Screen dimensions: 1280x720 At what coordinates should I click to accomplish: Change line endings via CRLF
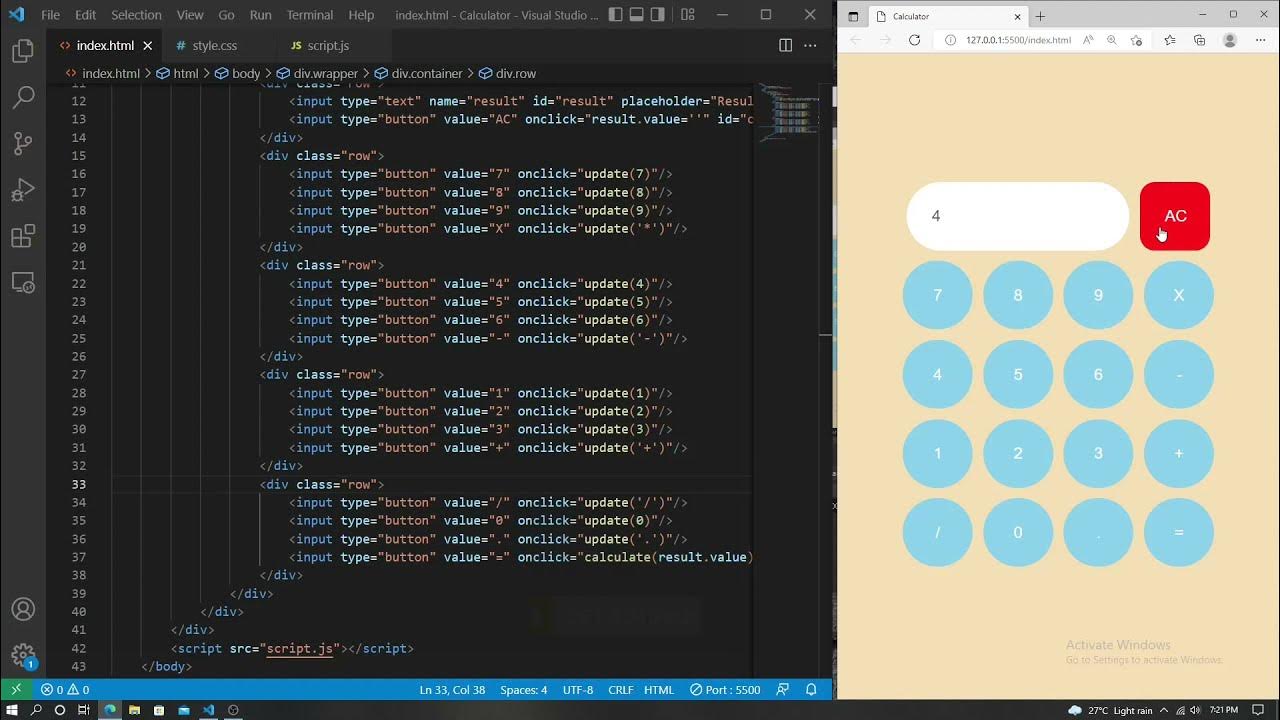click(x=621, y=689)
